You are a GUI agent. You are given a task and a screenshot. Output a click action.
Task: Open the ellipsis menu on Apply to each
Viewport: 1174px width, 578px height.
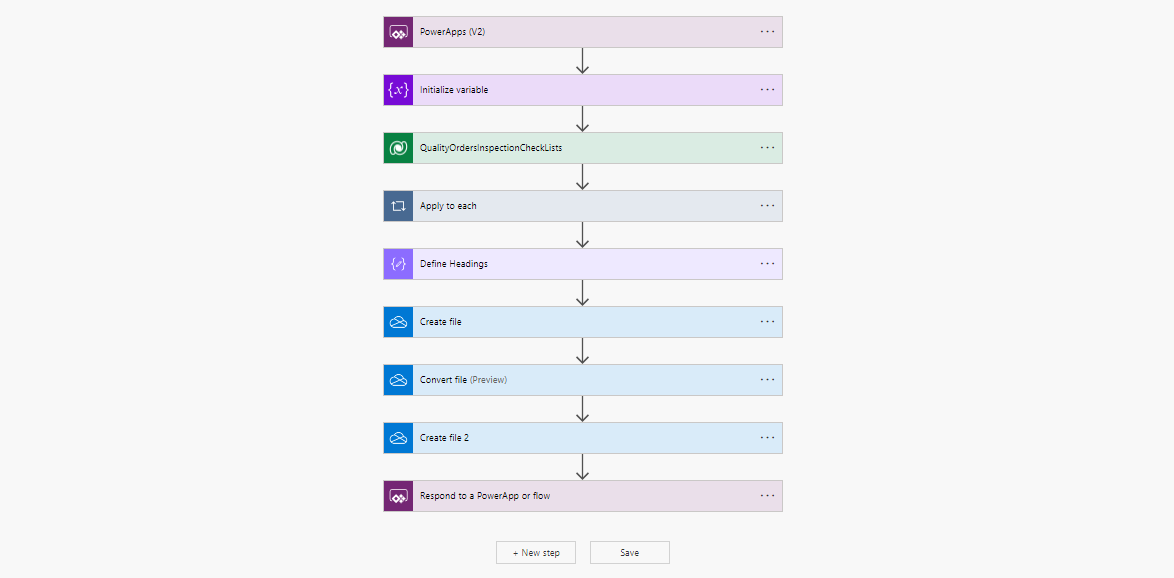pos(767,206)
